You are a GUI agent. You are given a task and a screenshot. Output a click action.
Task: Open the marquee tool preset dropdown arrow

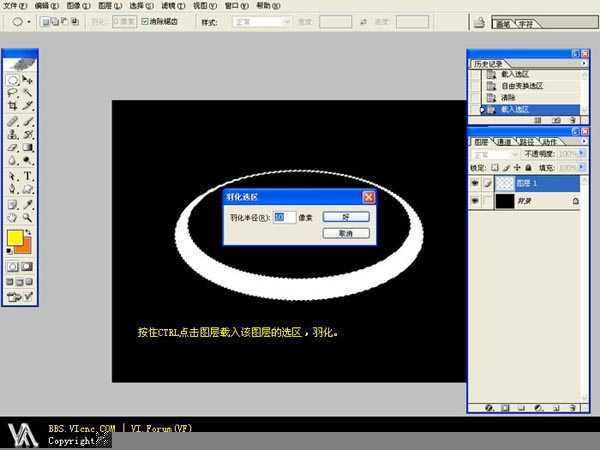[29, 22]
